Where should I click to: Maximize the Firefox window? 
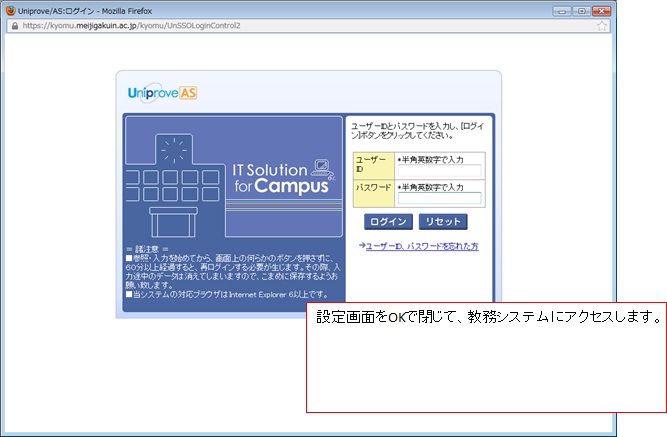581,11
